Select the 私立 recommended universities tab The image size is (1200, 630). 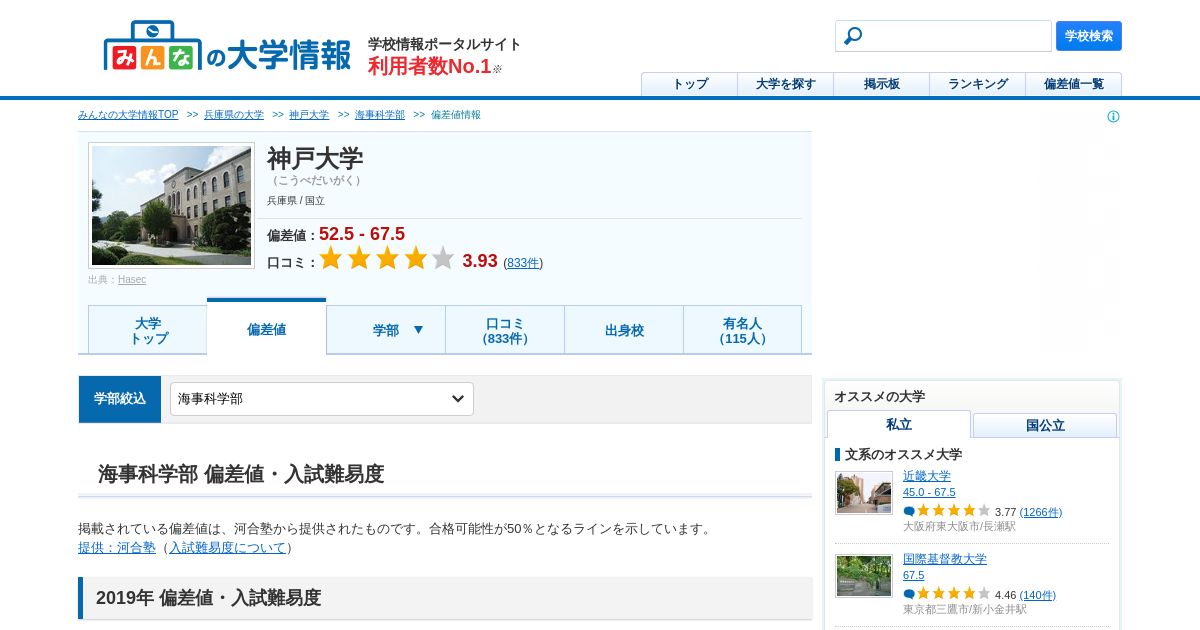pos(899,424)
